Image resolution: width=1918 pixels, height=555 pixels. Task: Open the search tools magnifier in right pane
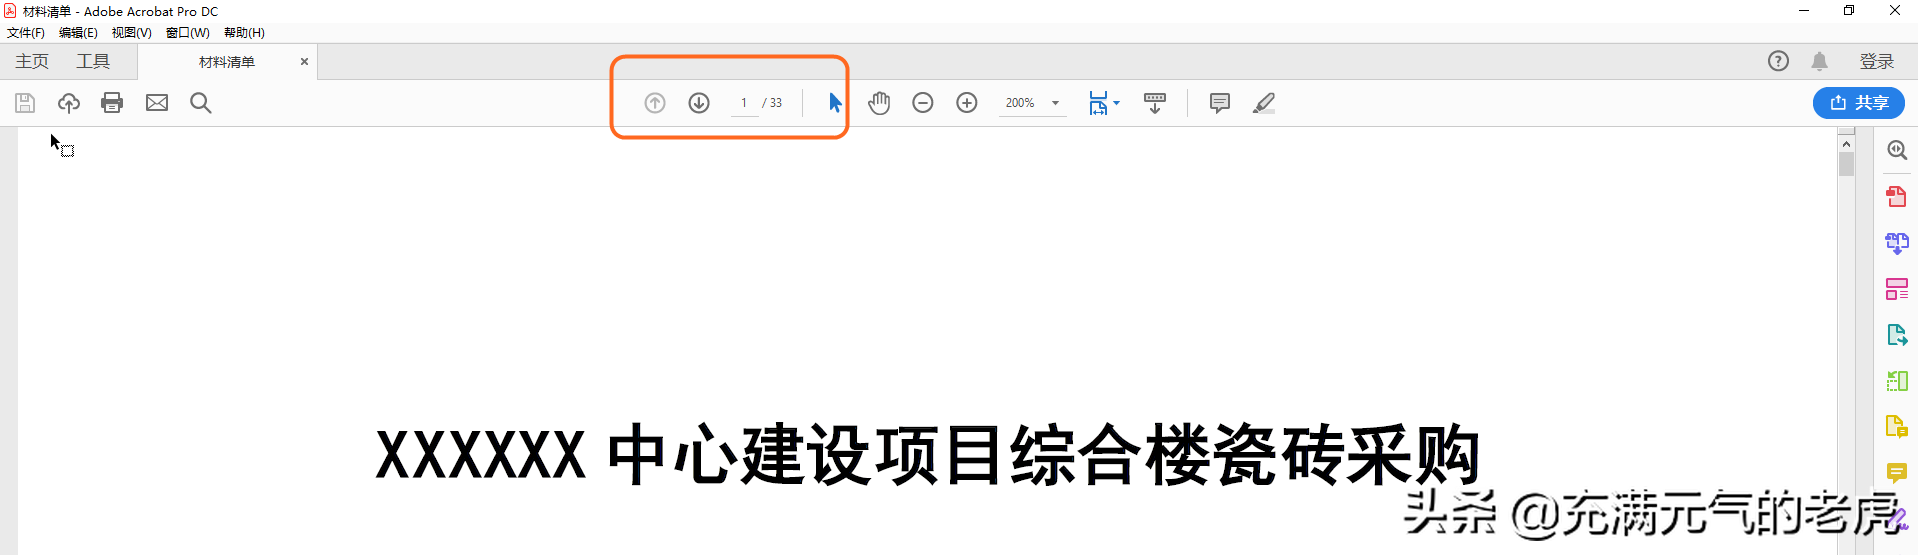tap(1897, 150)
